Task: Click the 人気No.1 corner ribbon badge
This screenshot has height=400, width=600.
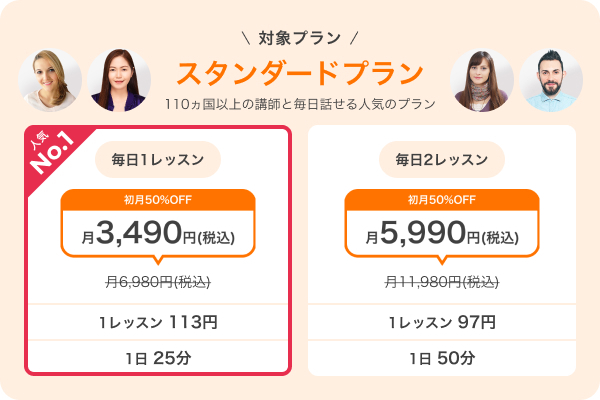Action: [x=52, y=153]
